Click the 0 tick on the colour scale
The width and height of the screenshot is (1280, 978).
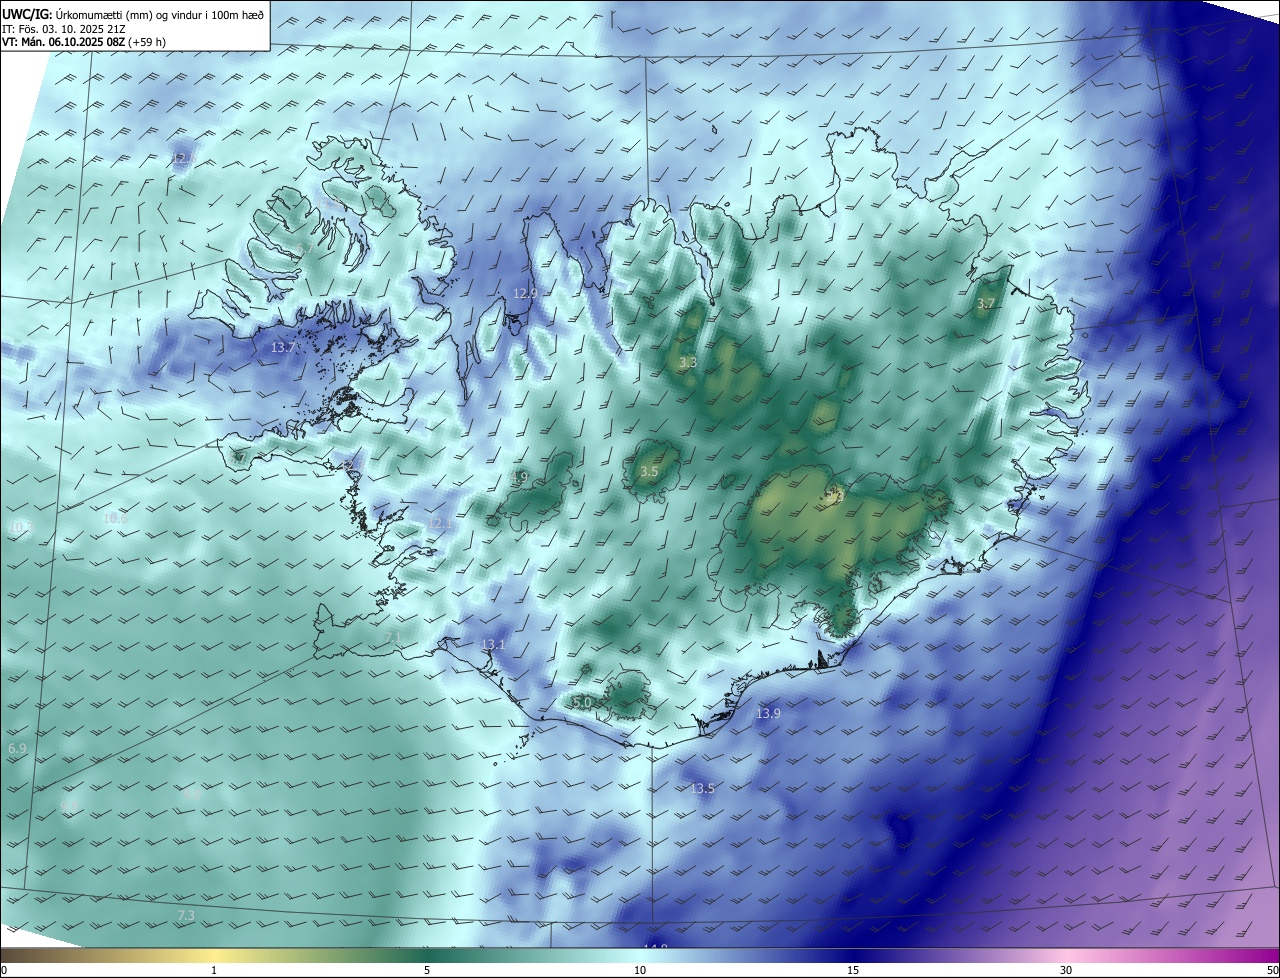tap(4, 970)
